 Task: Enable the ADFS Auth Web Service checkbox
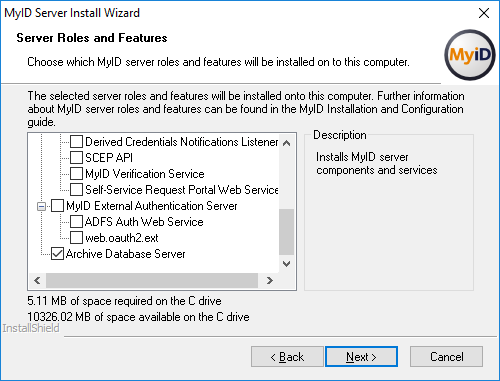76,222
